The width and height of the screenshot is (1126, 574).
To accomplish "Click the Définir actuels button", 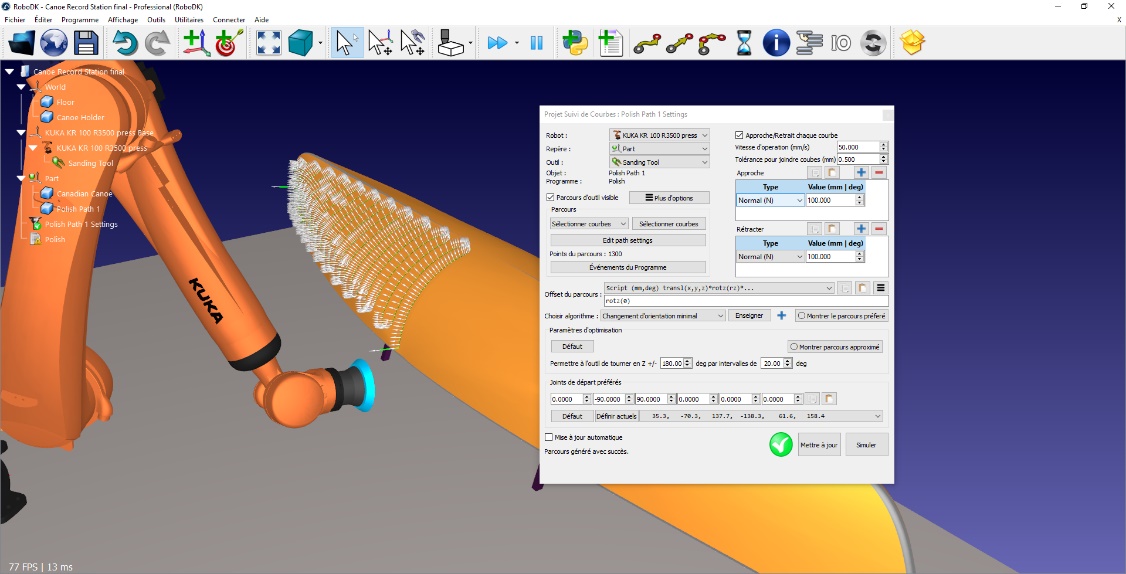I will click(616, 416).
